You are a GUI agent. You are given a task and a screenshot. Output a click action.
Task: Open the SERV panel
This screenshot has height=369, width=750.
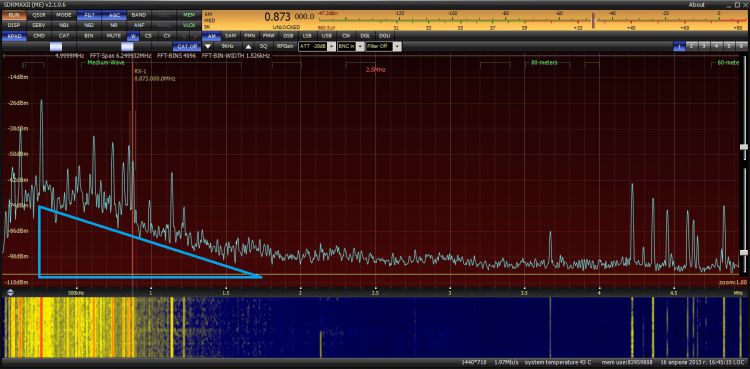point(39,25)
